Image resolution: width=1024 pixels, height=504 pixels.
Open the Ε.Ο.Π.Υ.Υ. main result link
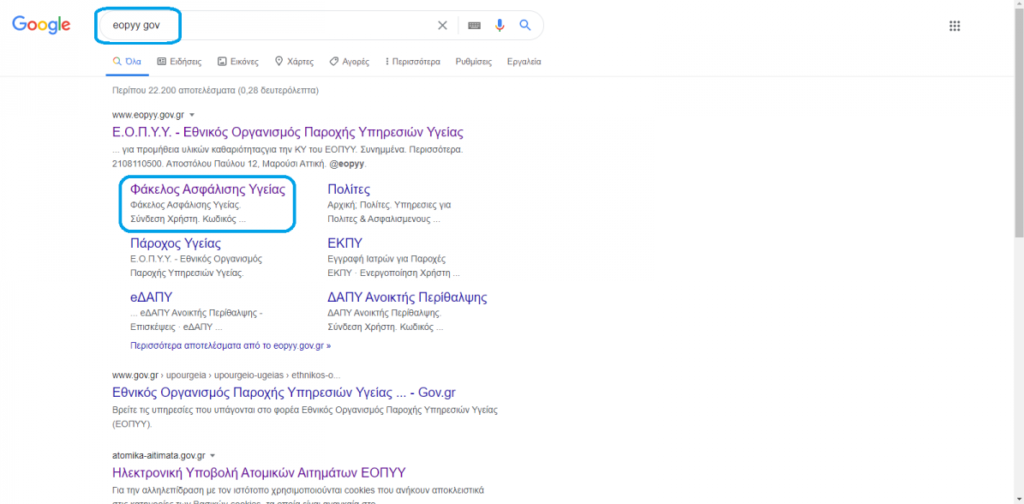[x=288, y=133]
